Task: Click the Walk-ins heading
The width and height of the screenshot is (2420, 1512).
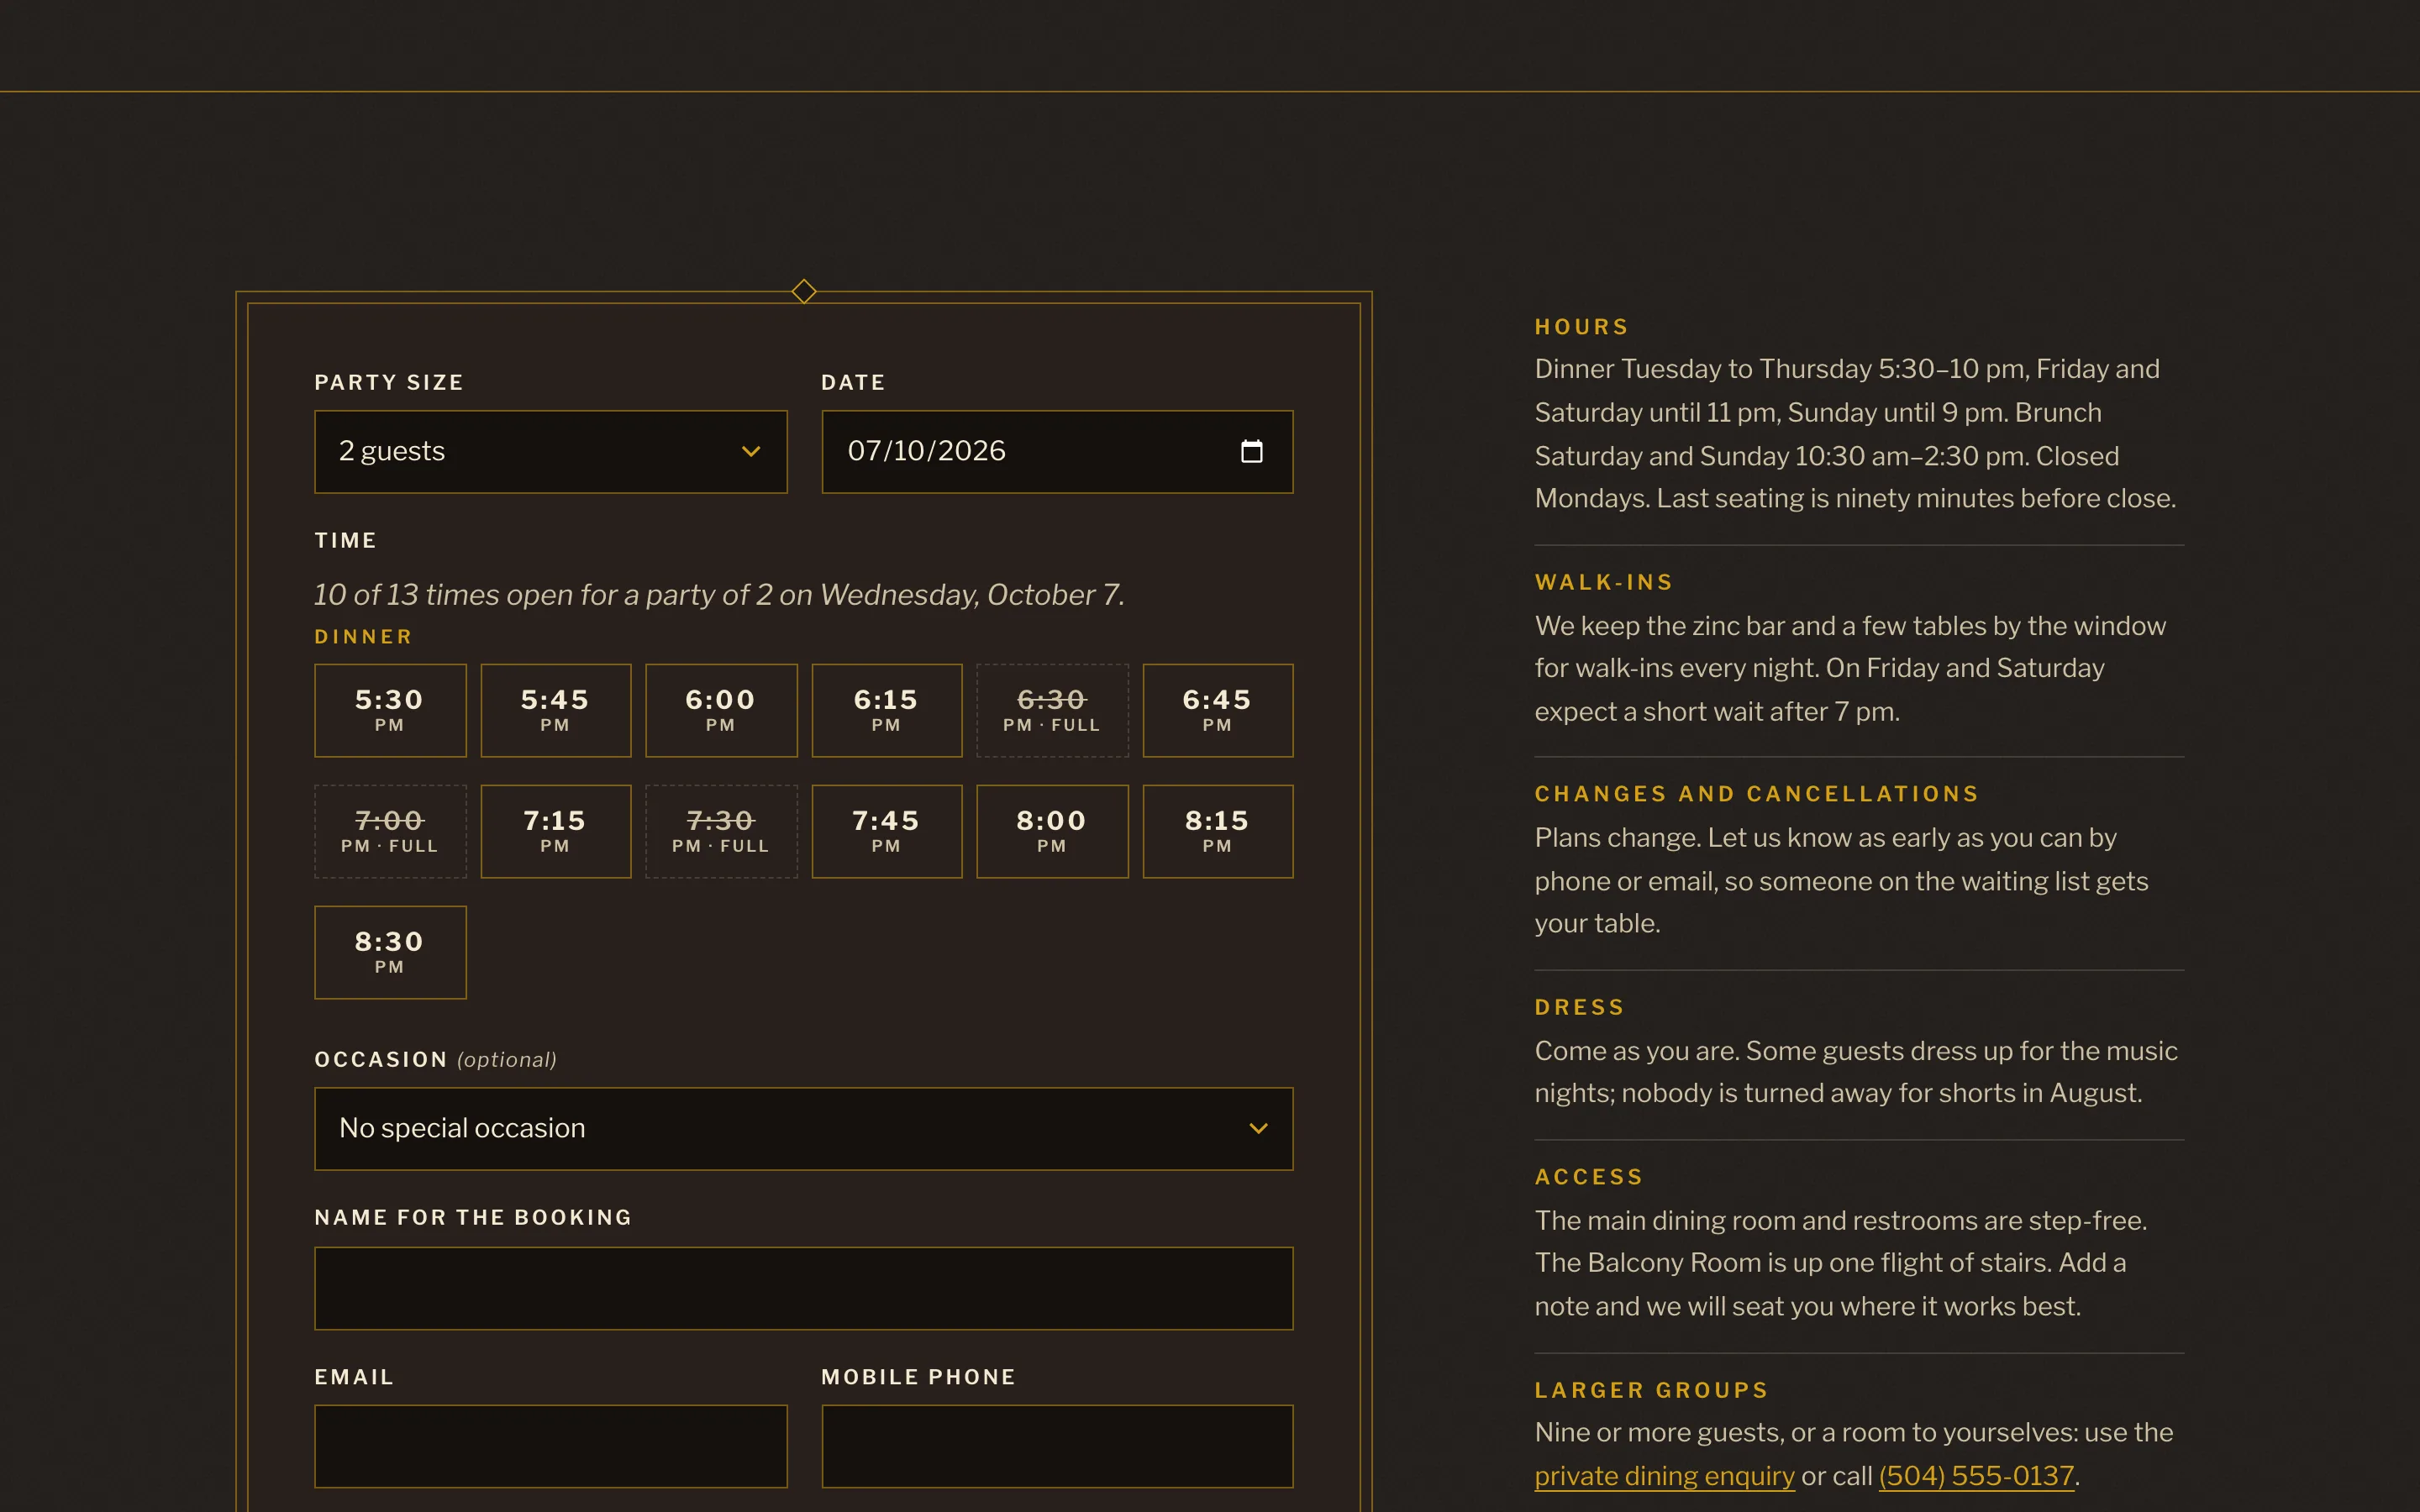Action: [x=1604, y=582]
